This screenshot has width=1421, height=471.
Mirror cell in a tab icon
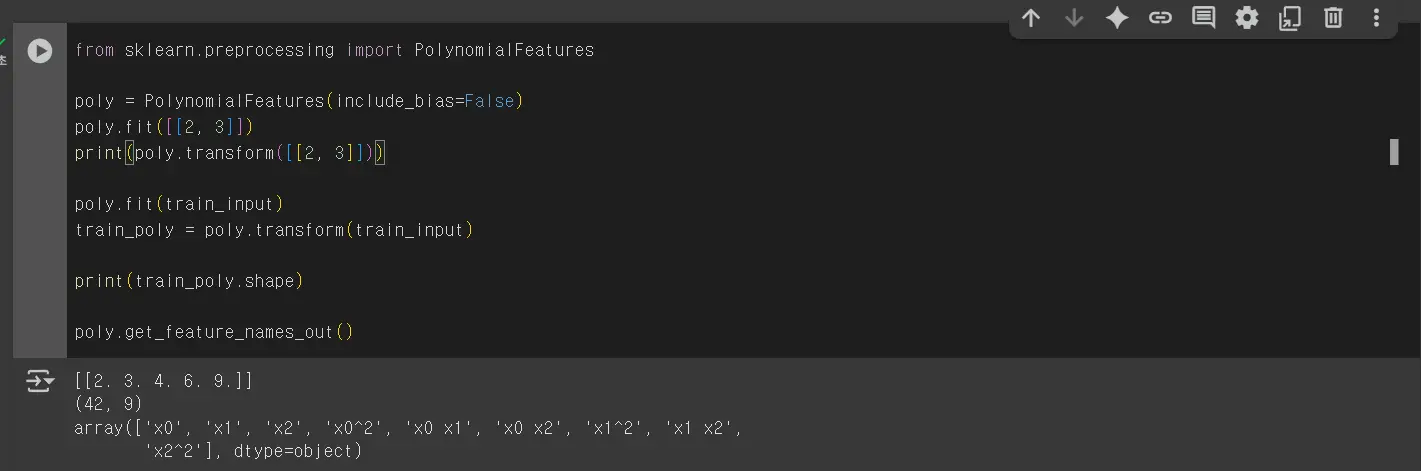pyautogui.click(x=1290, y=18)
